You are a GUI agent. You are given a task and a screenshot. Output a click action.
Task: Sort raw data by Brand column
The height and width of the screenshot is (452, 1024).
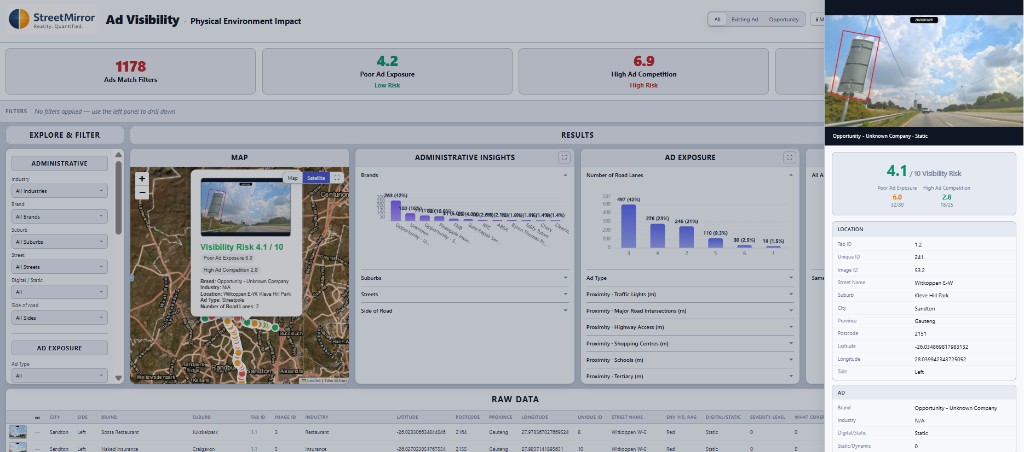[x=108, y=417]
